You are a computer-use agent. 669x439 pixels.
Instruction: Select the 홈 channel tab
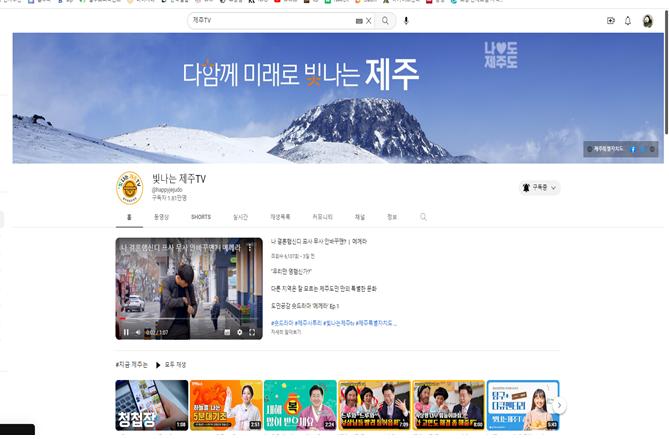[129, 217]
